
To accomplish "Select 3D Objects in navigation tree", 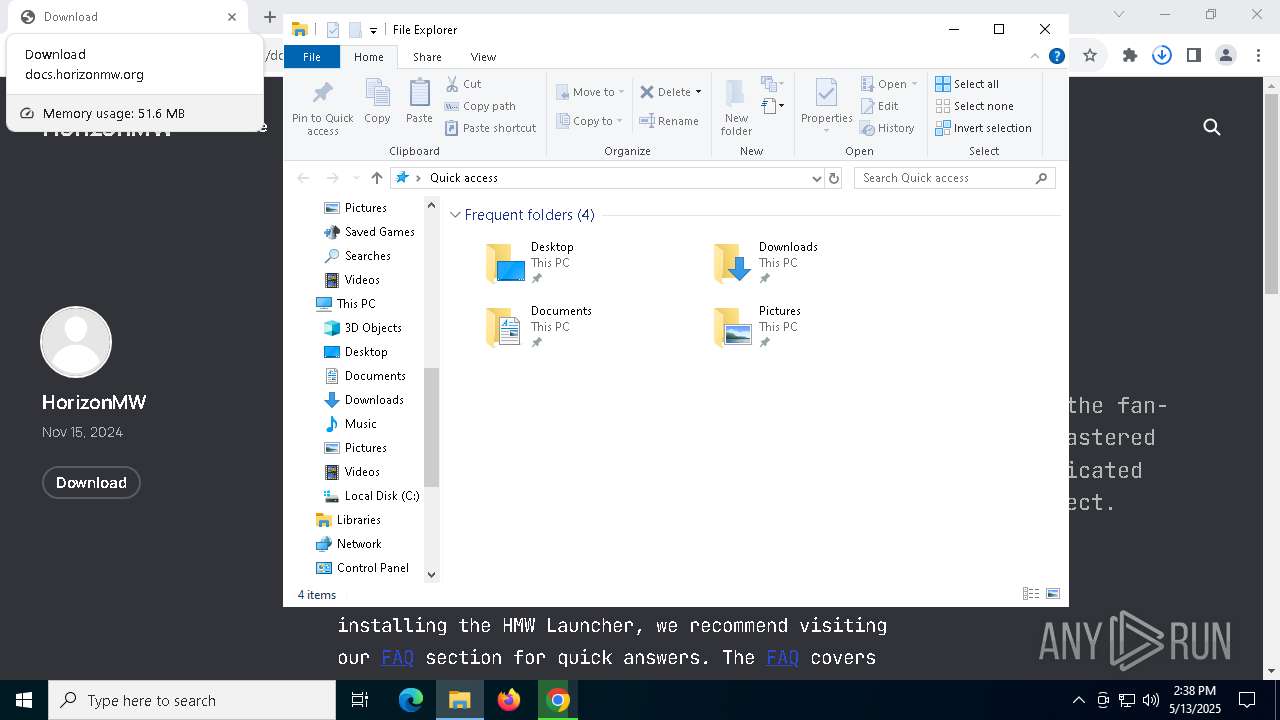I will (x=363, y=328).
